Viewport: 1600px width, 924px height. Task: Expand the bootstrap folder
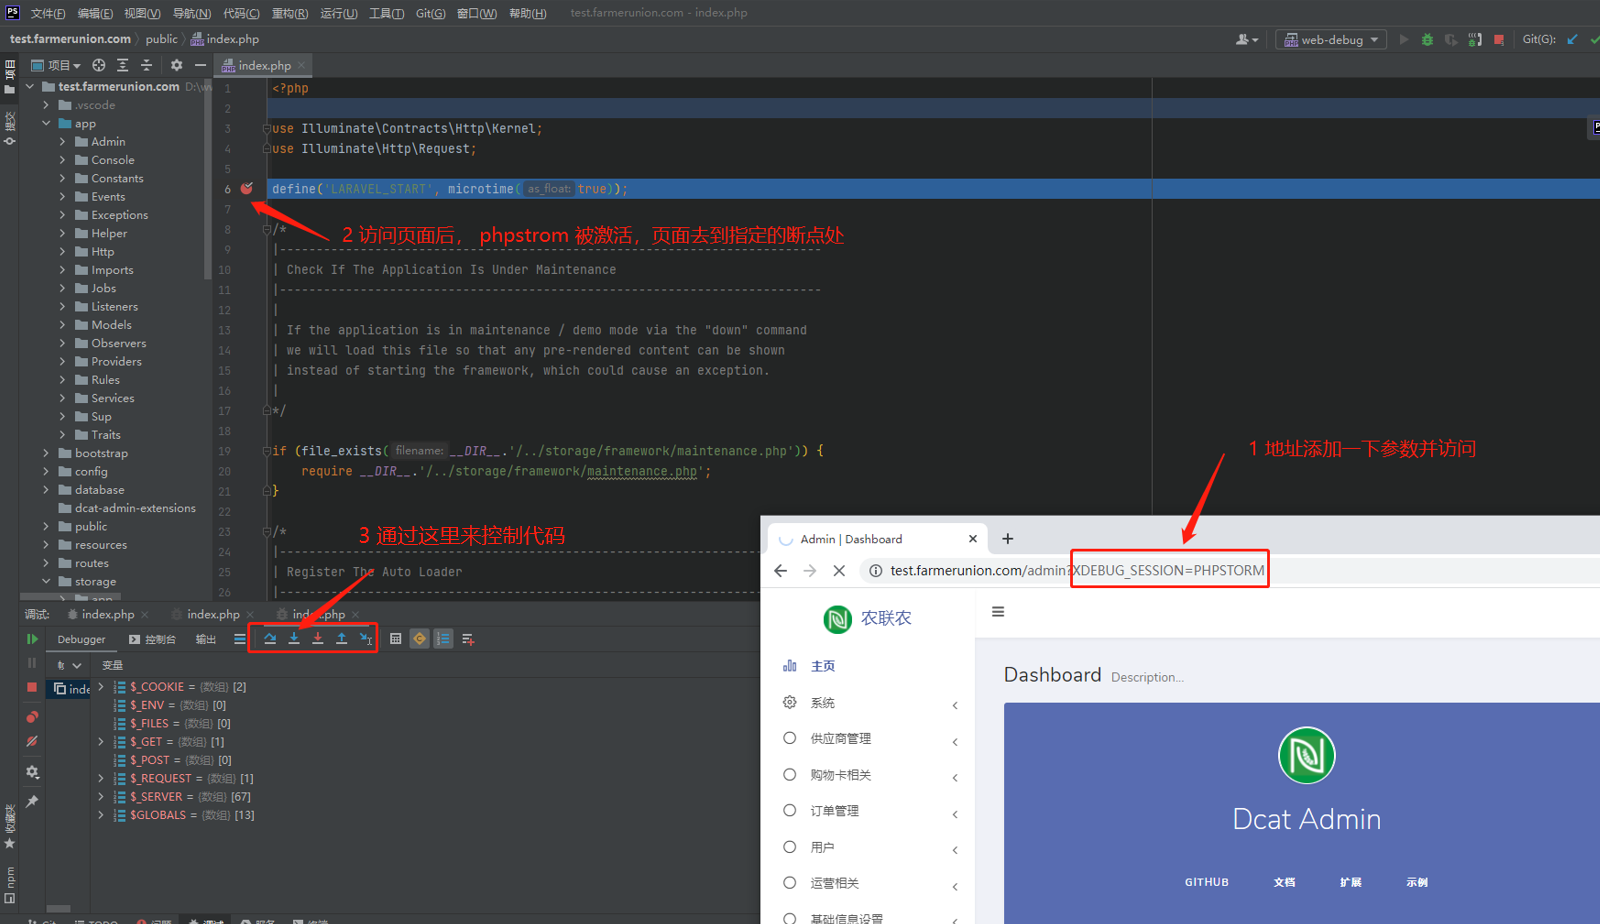(x=46, y=453)
